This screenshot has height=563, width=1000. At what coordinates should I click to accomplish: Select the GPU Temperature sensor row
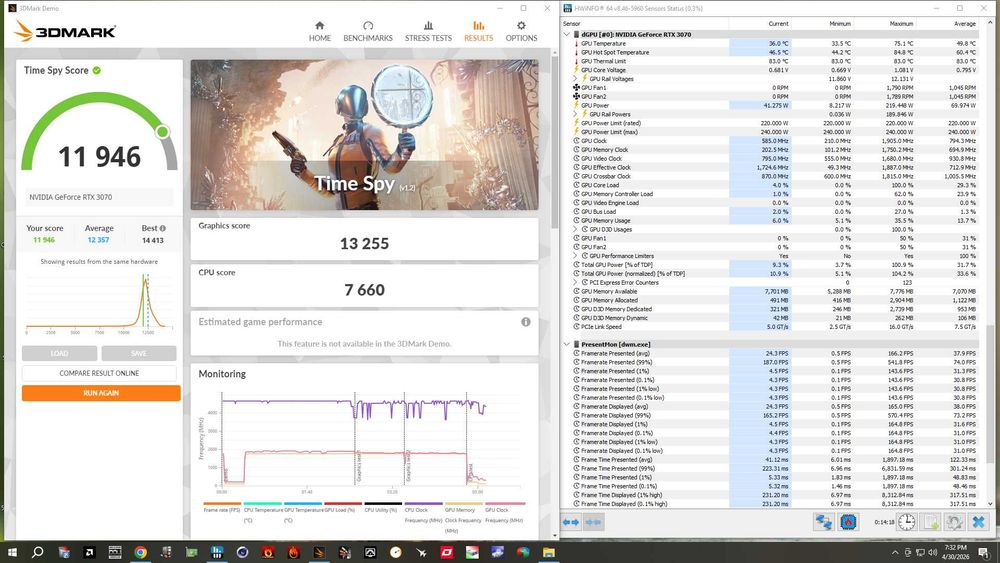pyautogui.click(x=774, y=43)
